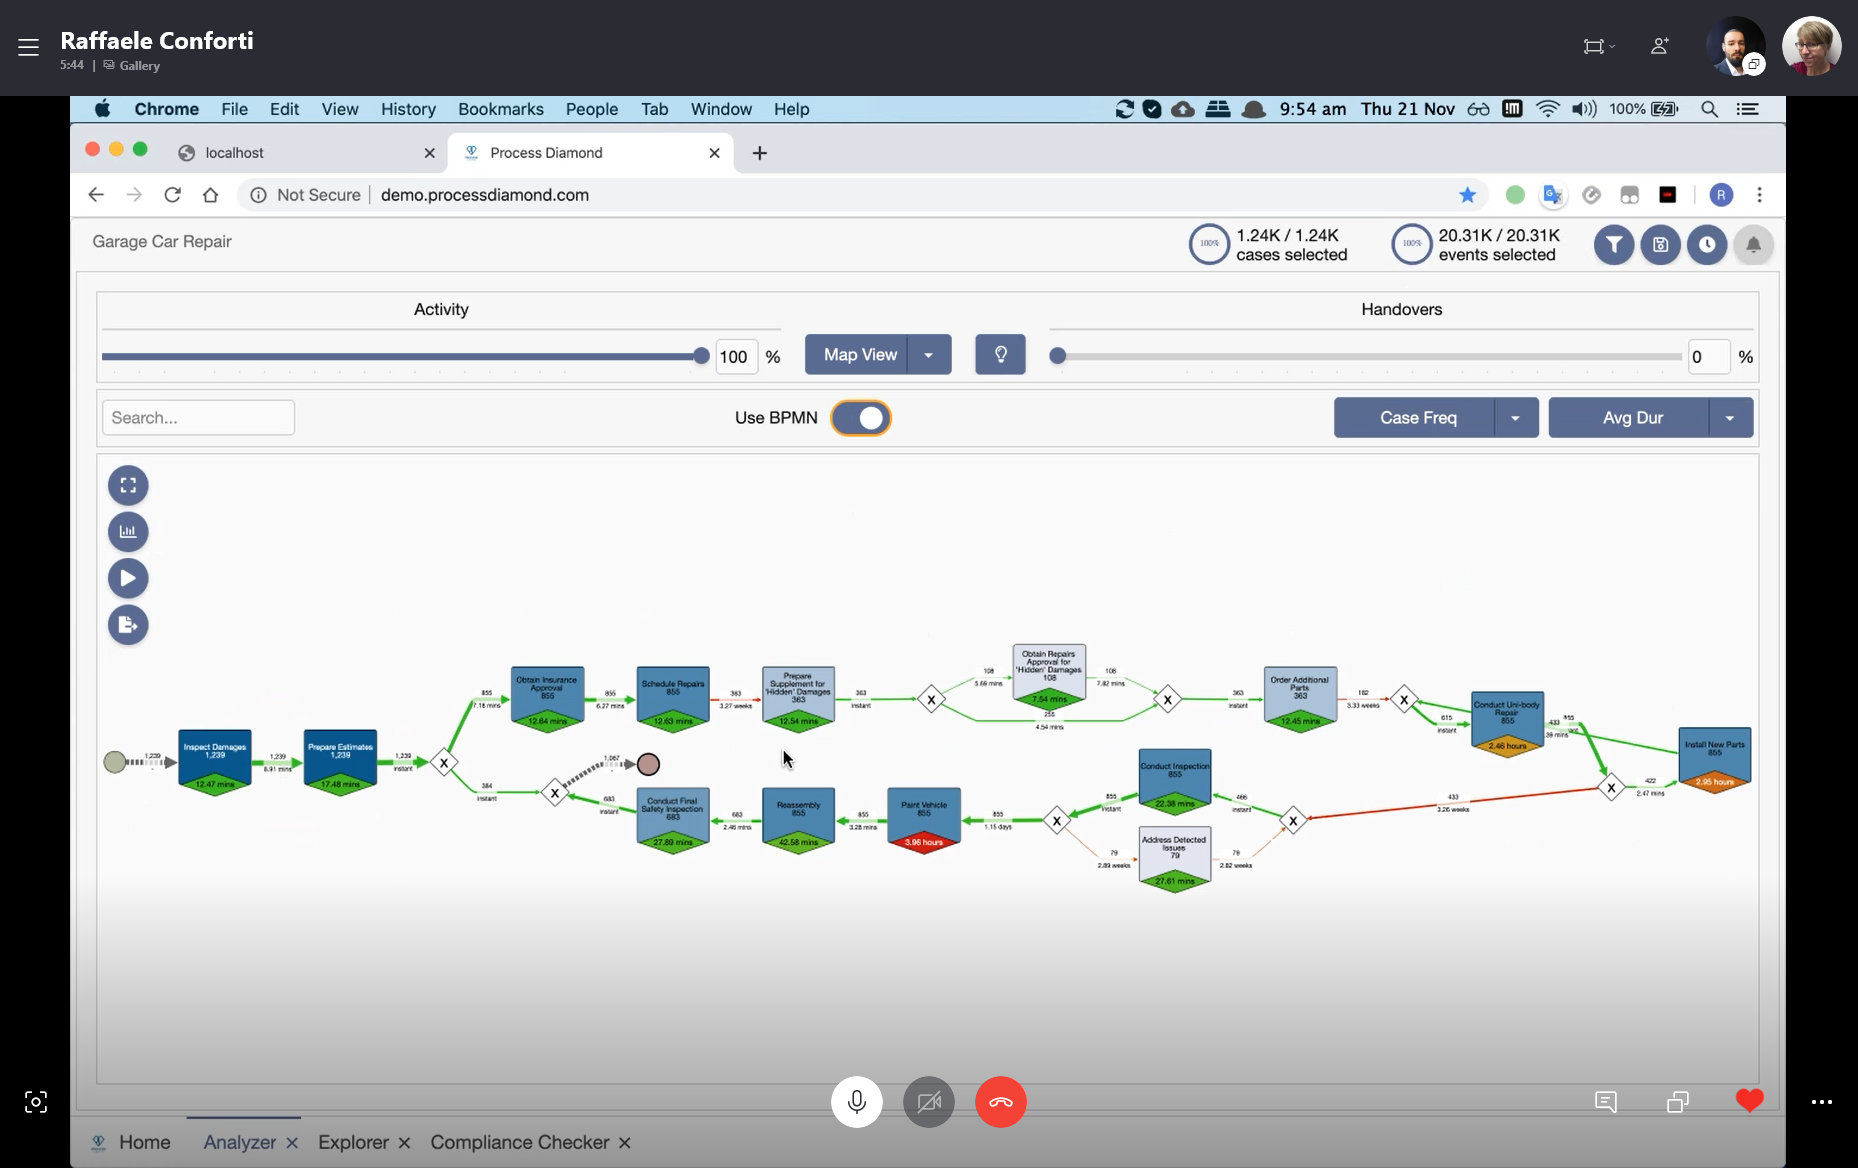This screenshot has height=1168, width=1858.
Task: Click the Avg Dur button
Action: tap(1631, 418)
